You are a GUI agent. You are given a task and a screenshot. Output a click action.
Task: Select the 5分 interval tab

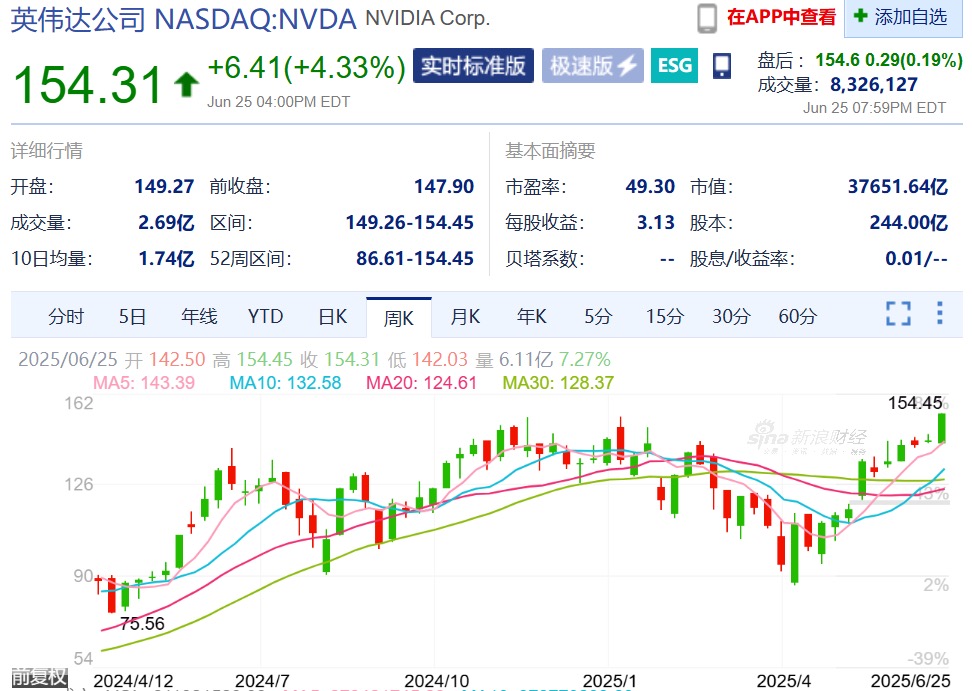(x=598, y=317)
